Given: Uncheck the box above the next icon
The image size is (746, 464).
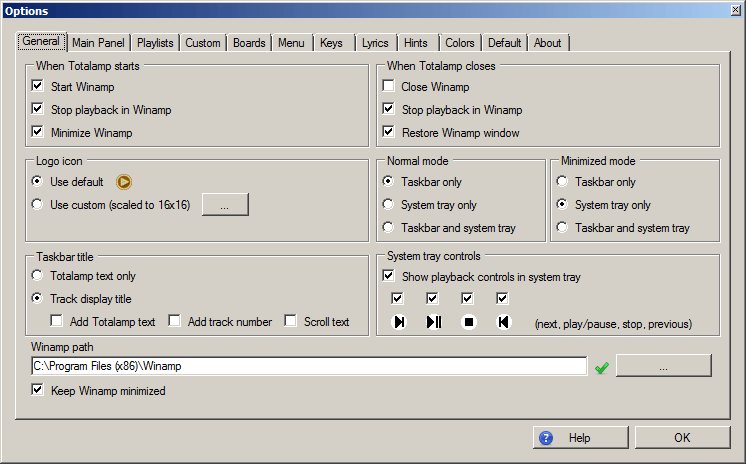Looking at the screenshot, I should pos(397,298).
